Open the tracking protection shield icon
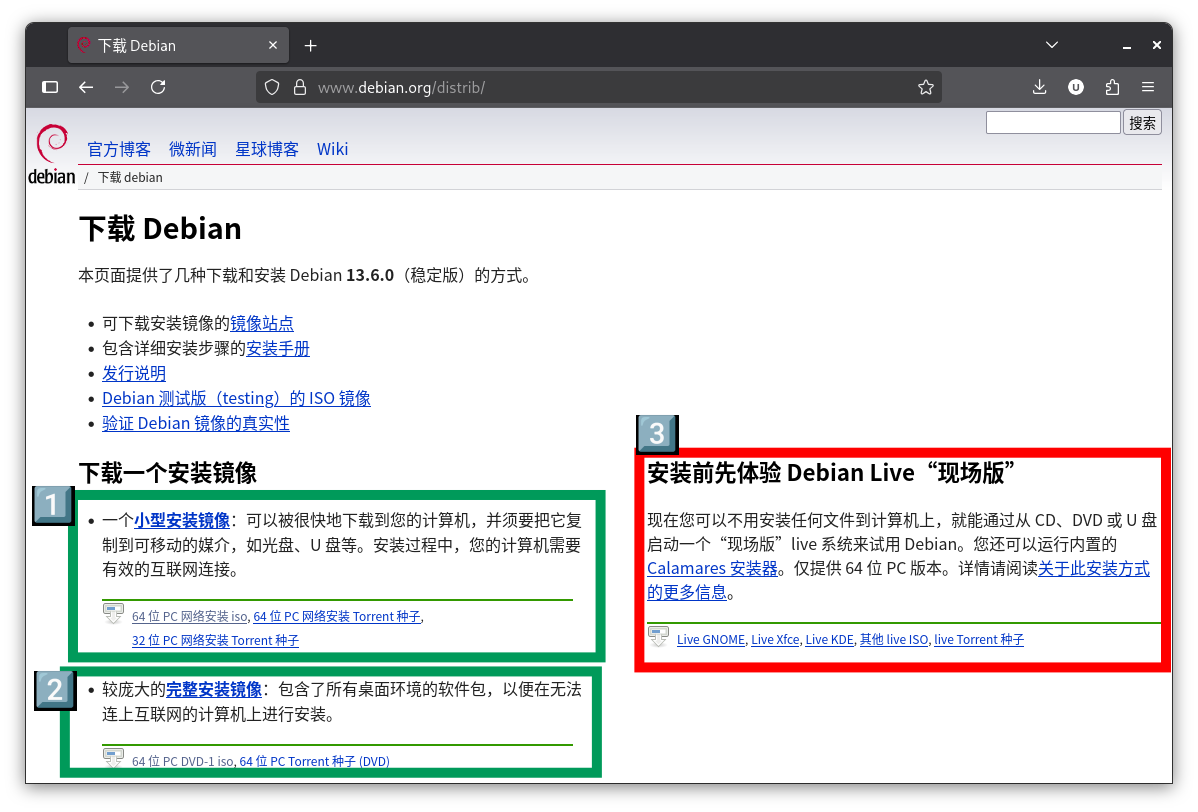This screenshot has height=812, width=1198. (272, 87)
